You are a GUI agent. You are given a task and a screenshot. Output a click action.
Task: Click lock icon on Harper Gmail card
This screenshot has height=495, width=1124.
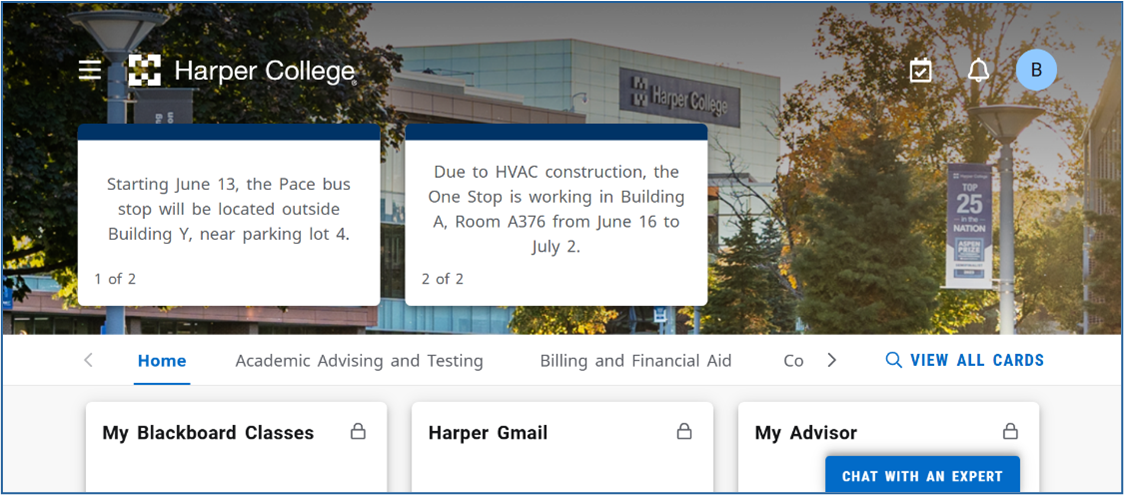point(684,432)
